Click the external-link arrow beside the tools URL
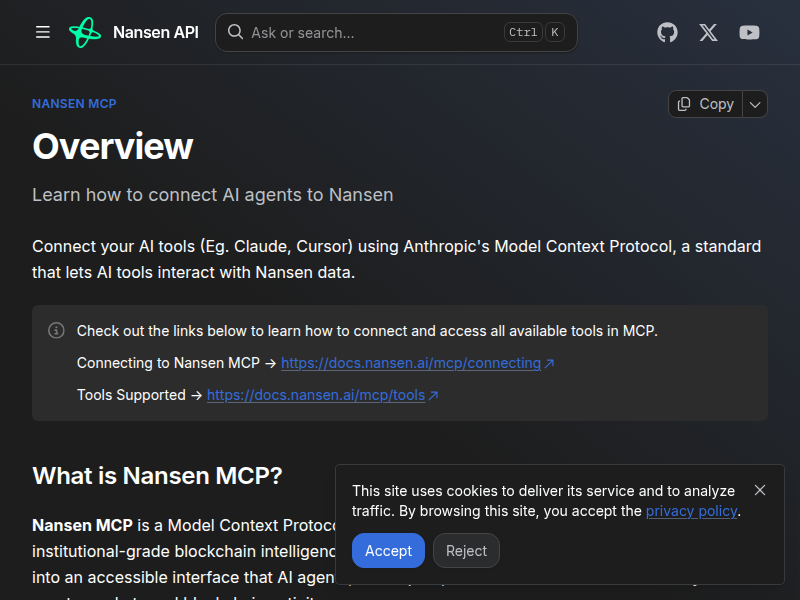 coord(434,395)
